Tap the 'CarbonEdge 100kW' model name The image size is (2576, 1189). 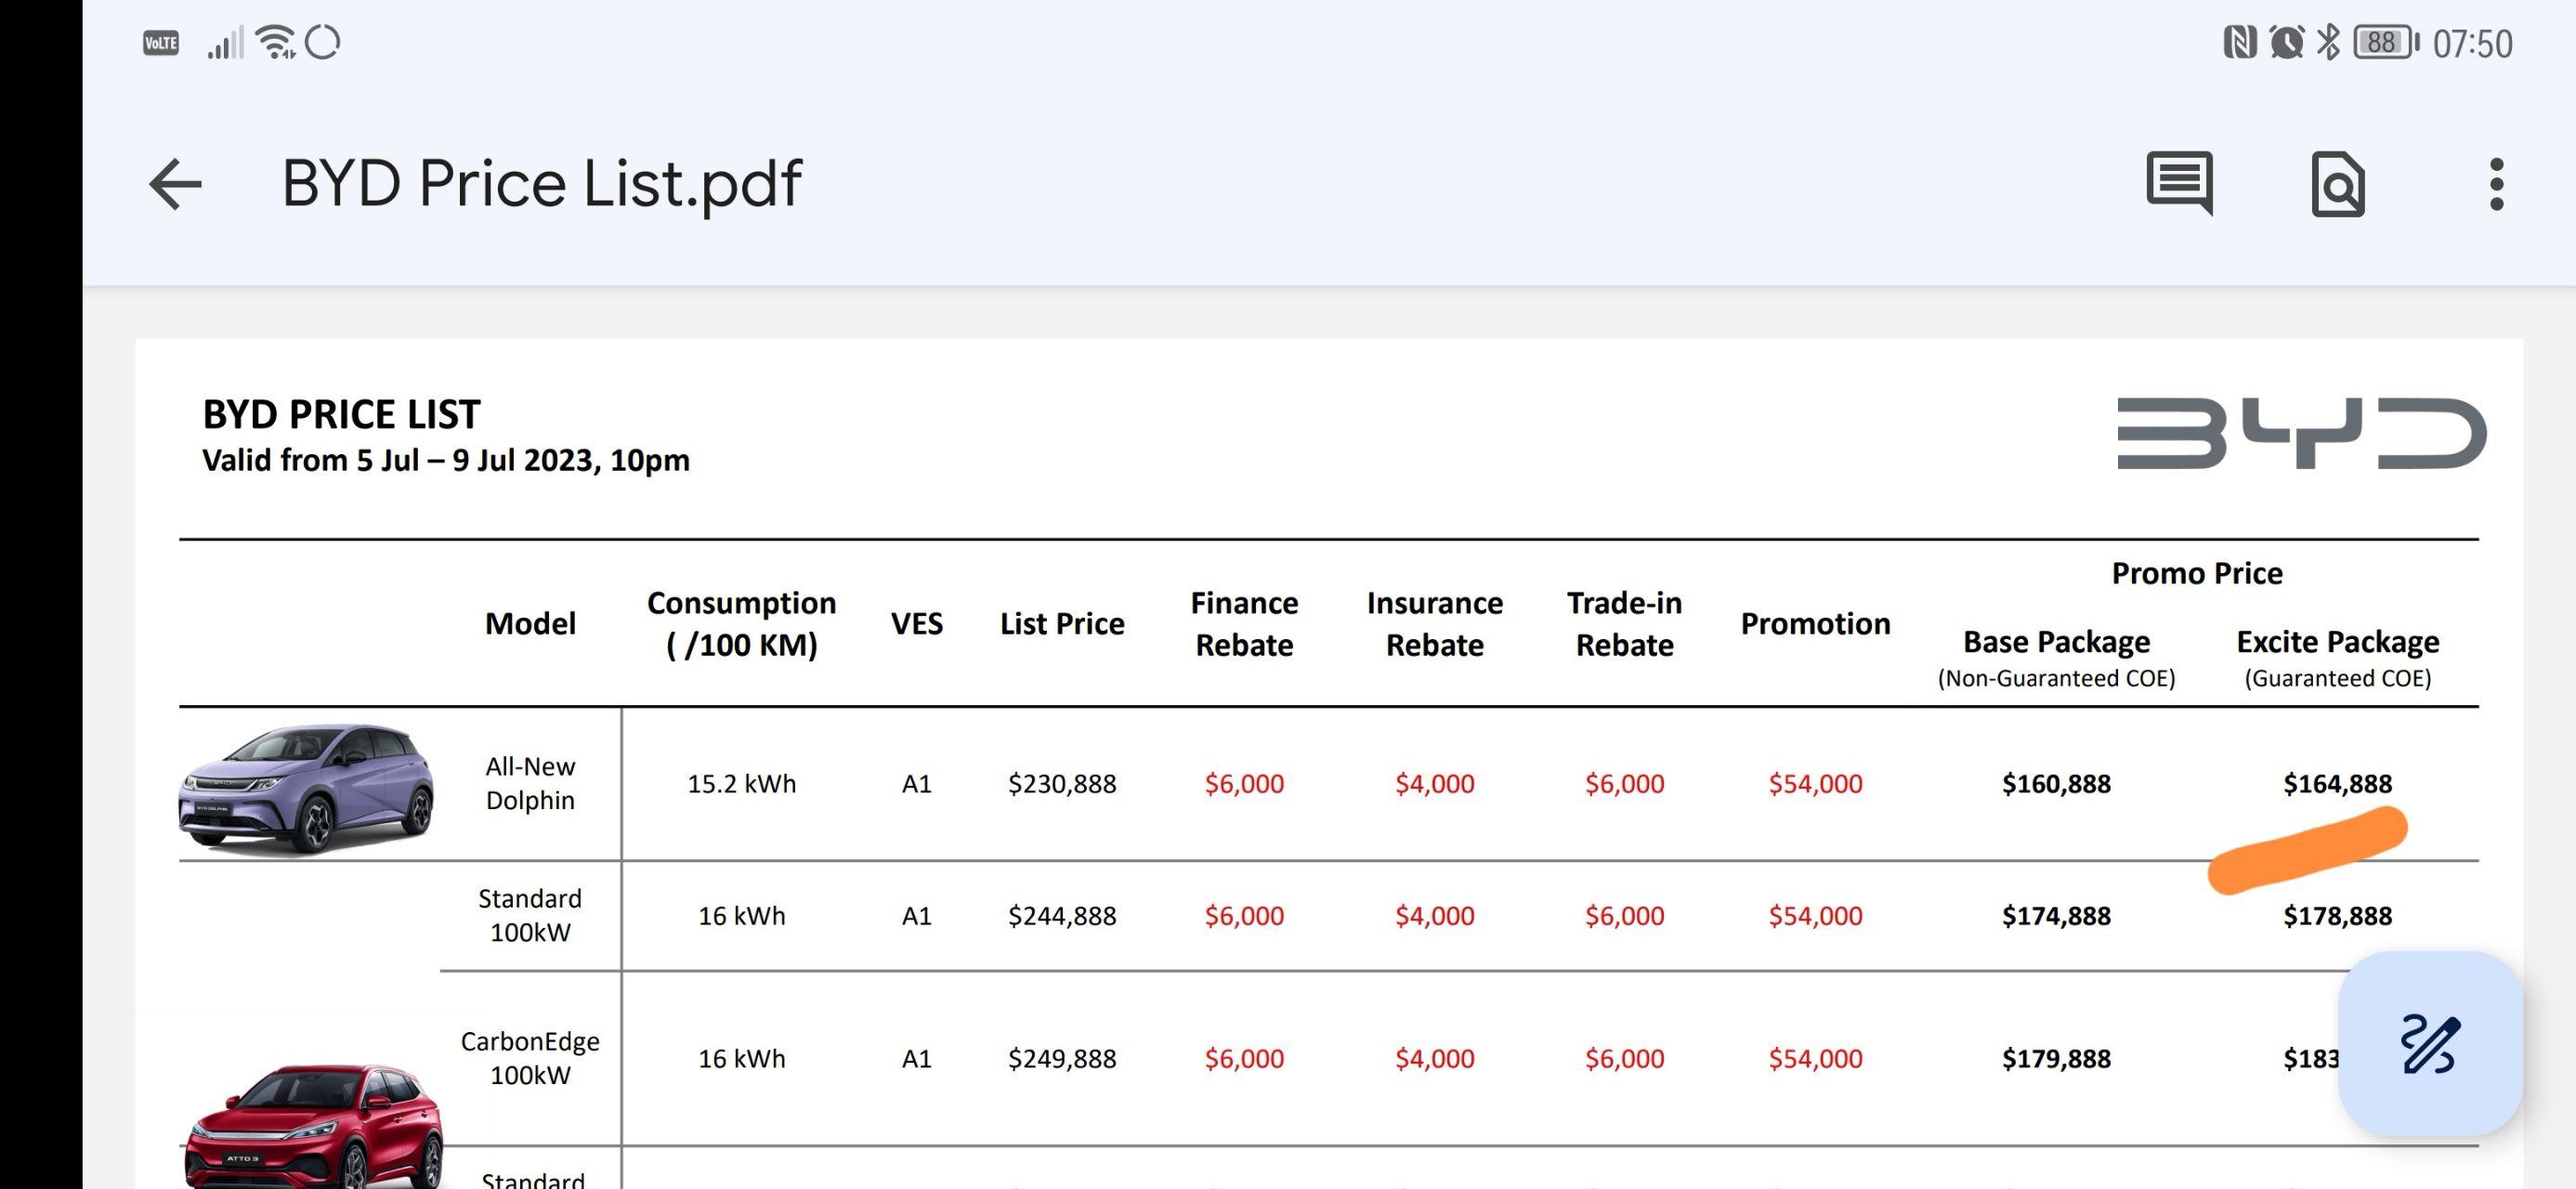pyautogui.click(x=530, y=1058)
